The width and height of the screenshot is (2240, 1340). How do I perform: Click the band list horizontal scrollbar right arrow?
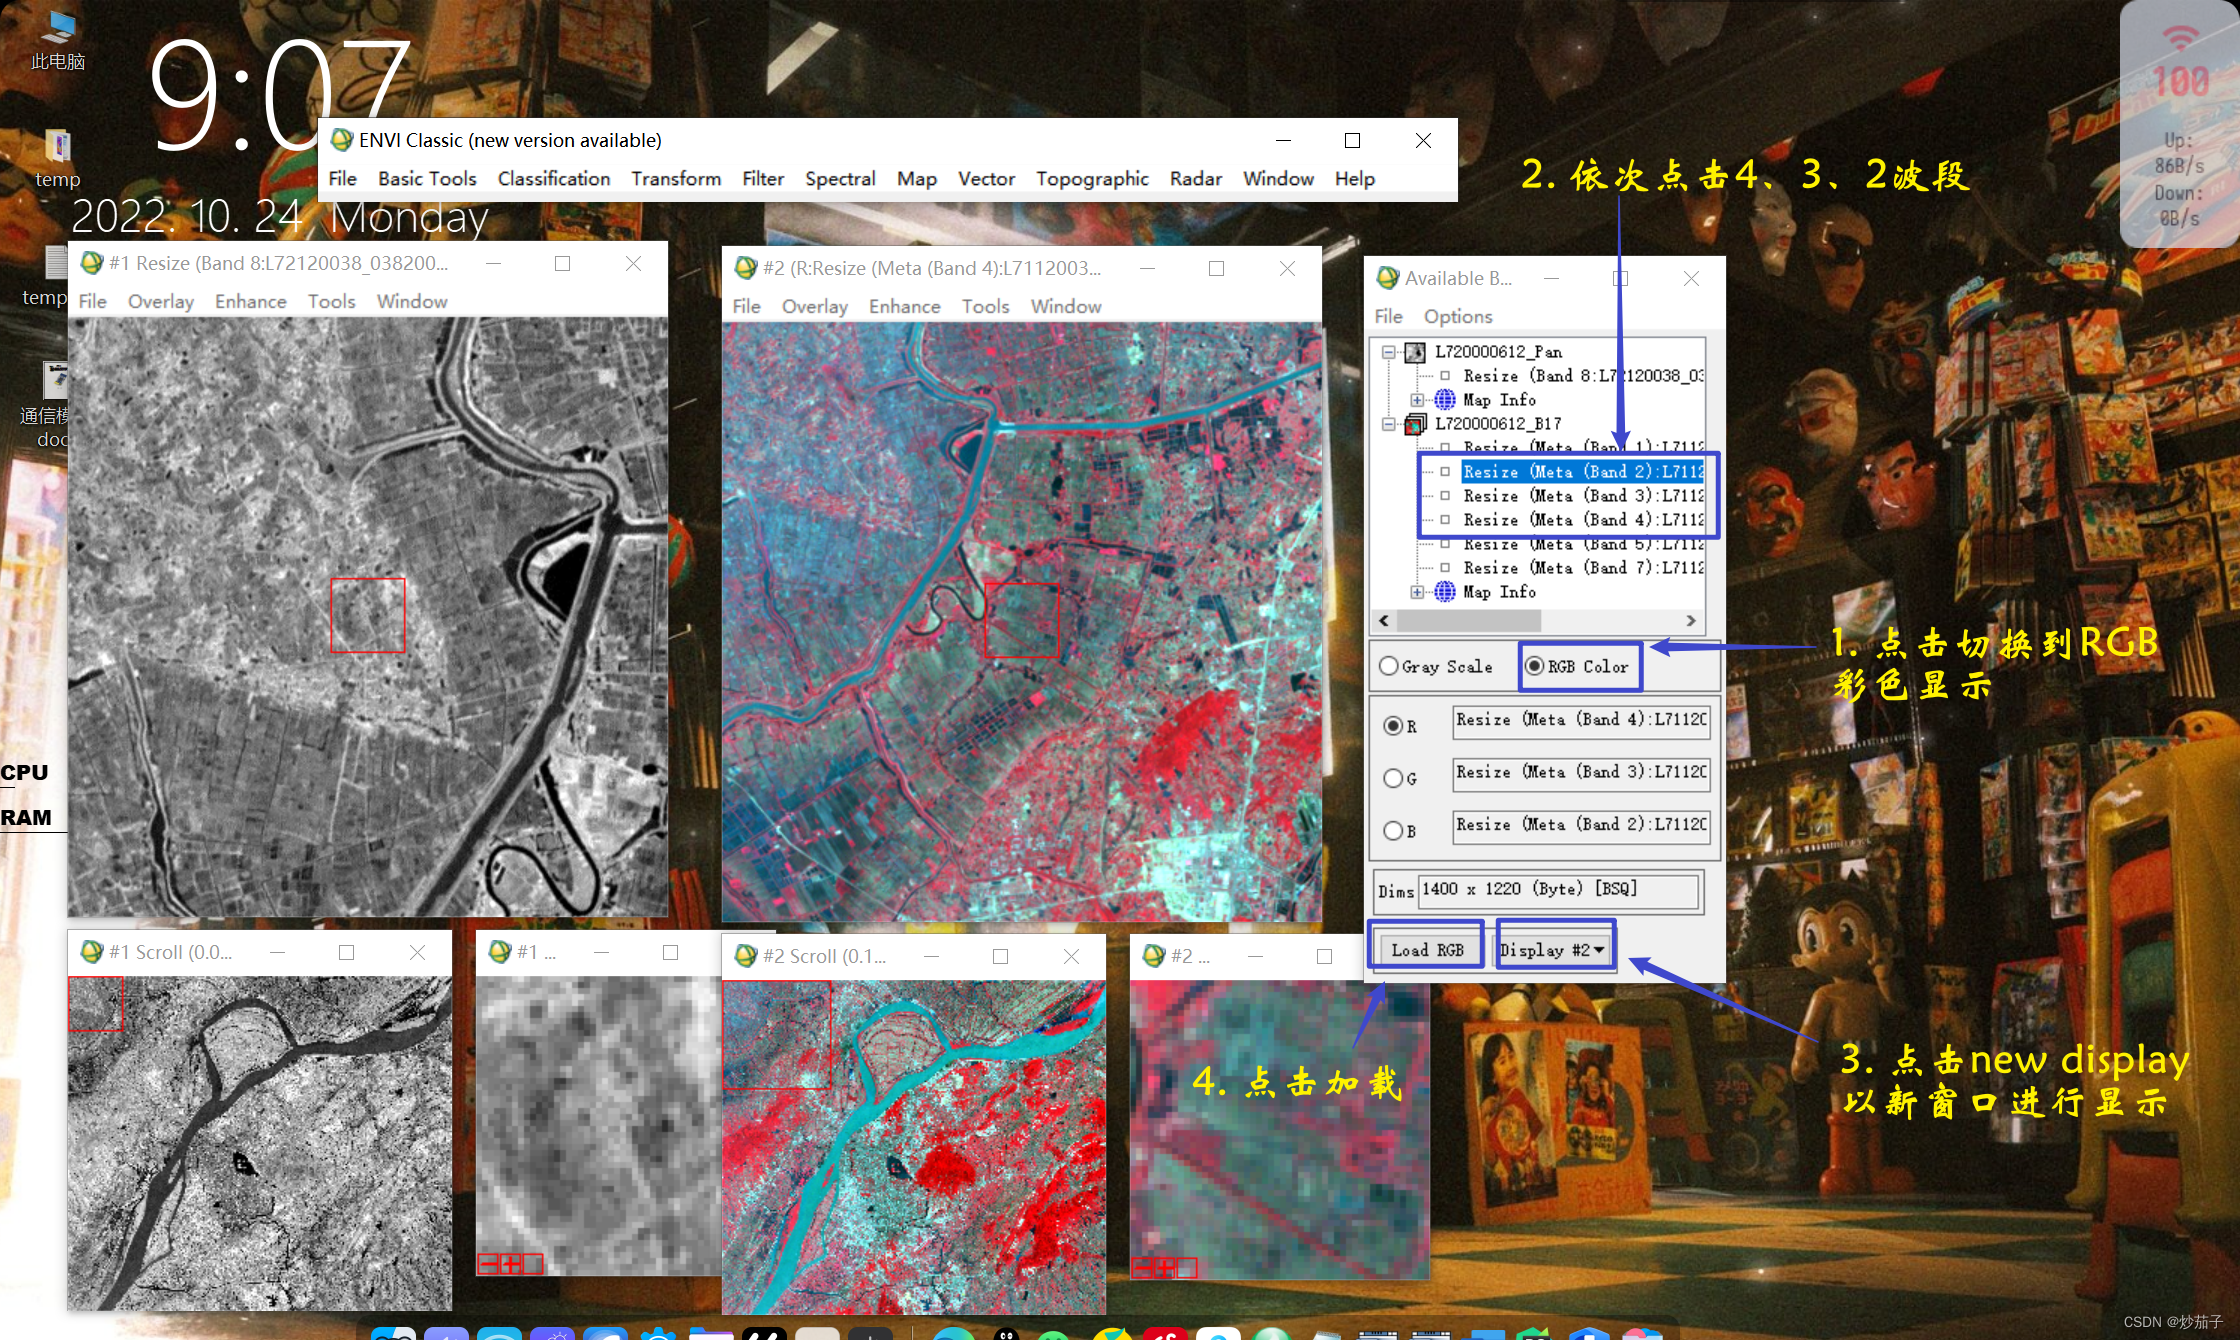coord(1691,620)
